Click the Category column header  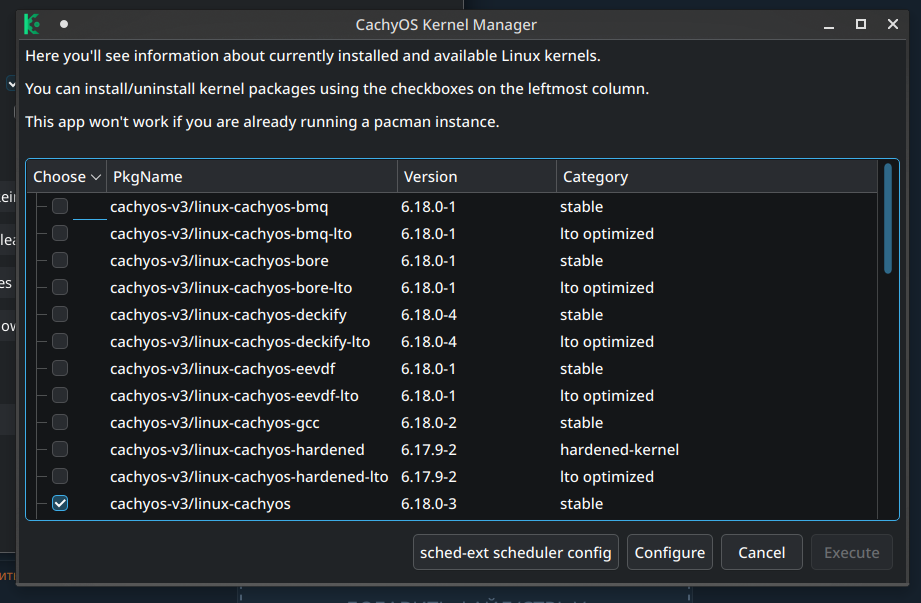pyautogui.click(x=715, y=177)
